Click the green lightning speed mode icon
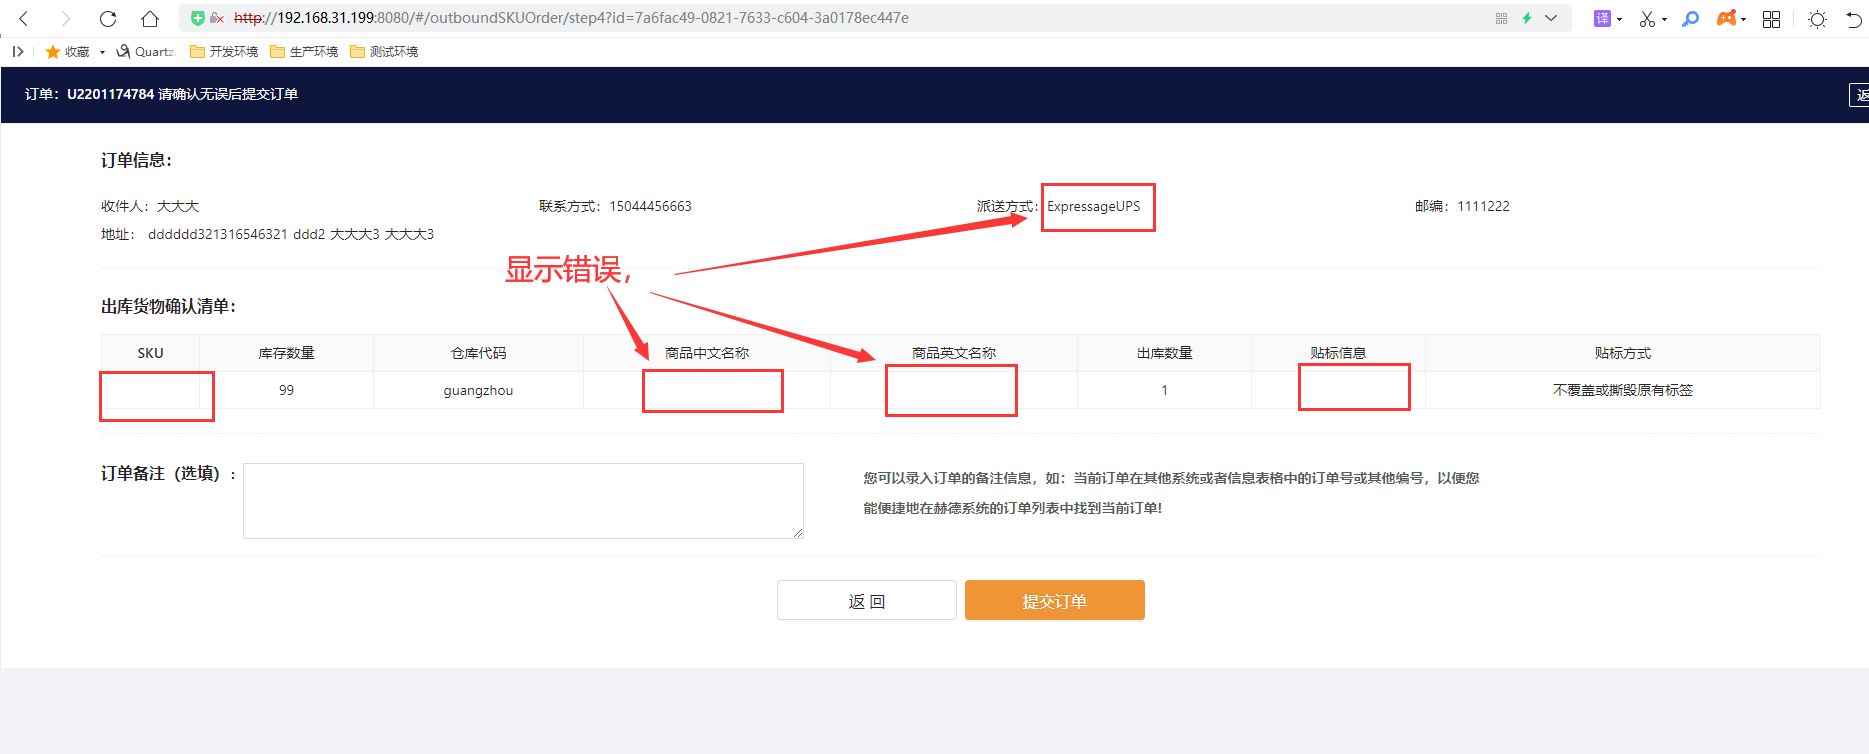This screenshot has width=1869, height=754. tap(1527, 18)
